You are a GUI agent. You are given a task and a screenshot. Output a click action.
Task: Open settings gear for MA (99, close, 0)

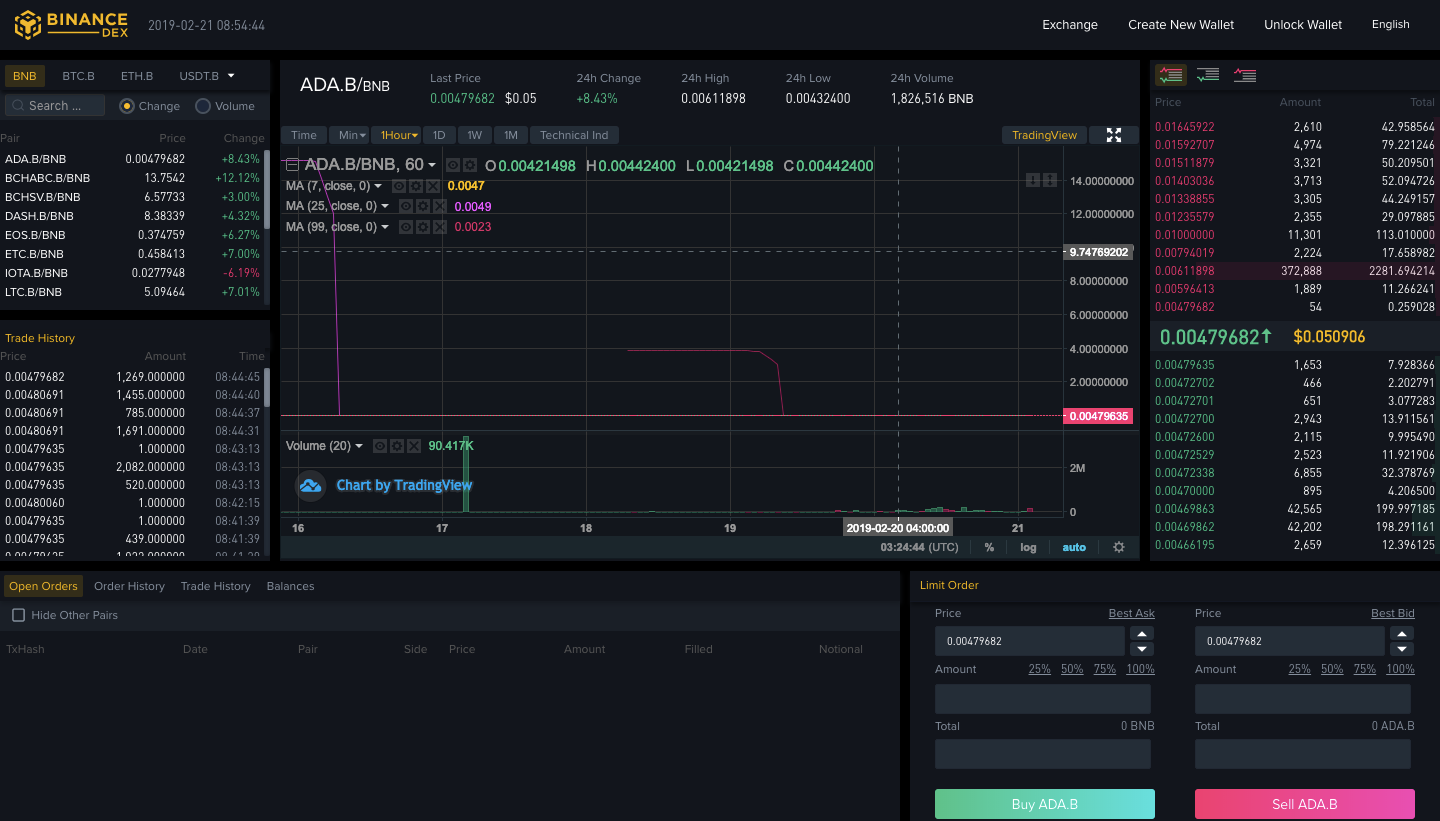(x=422, y=227)
